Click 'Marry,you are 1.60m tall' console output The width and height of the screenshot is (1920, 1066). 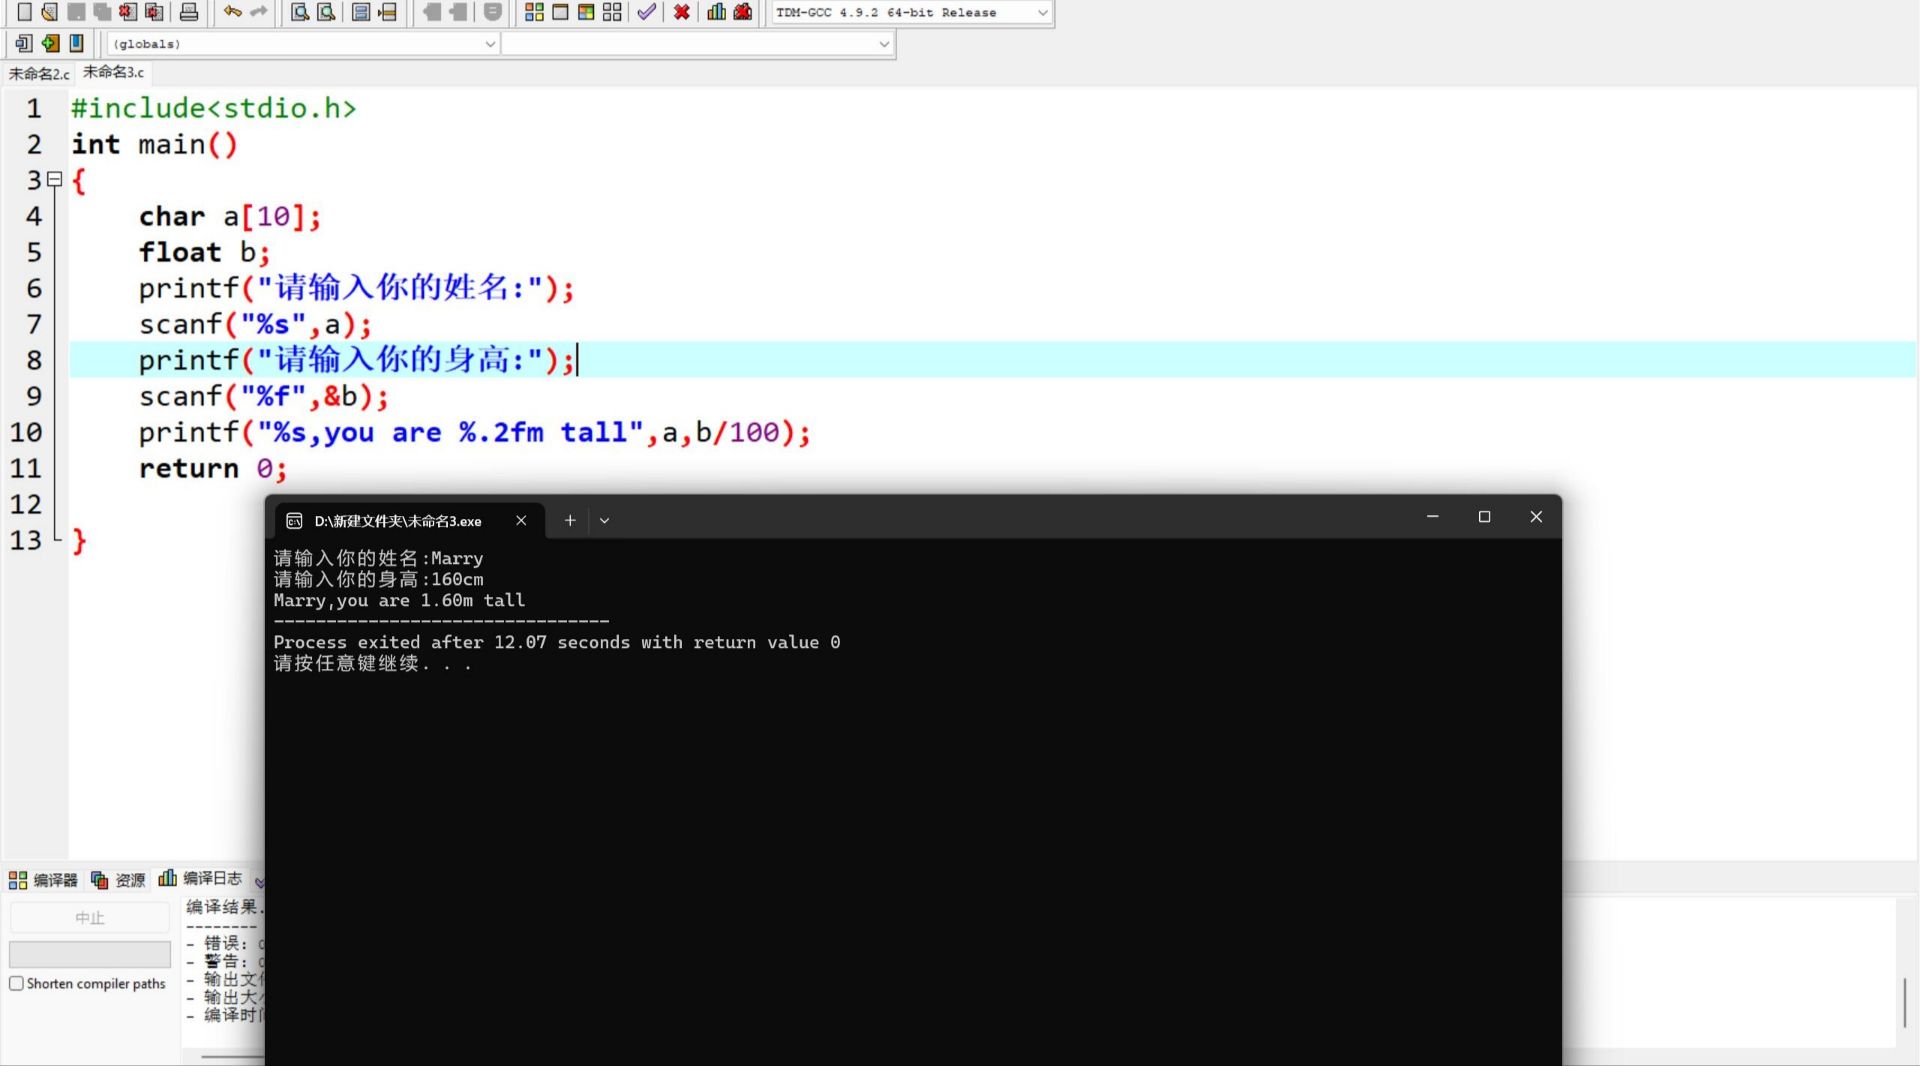tap(399, 600)
